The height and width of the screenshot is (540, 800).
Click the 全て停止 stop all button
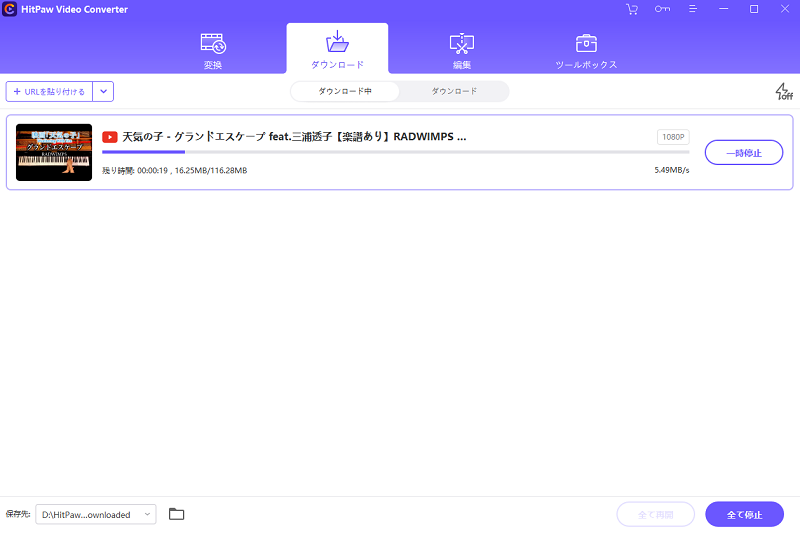pos(744,514)
